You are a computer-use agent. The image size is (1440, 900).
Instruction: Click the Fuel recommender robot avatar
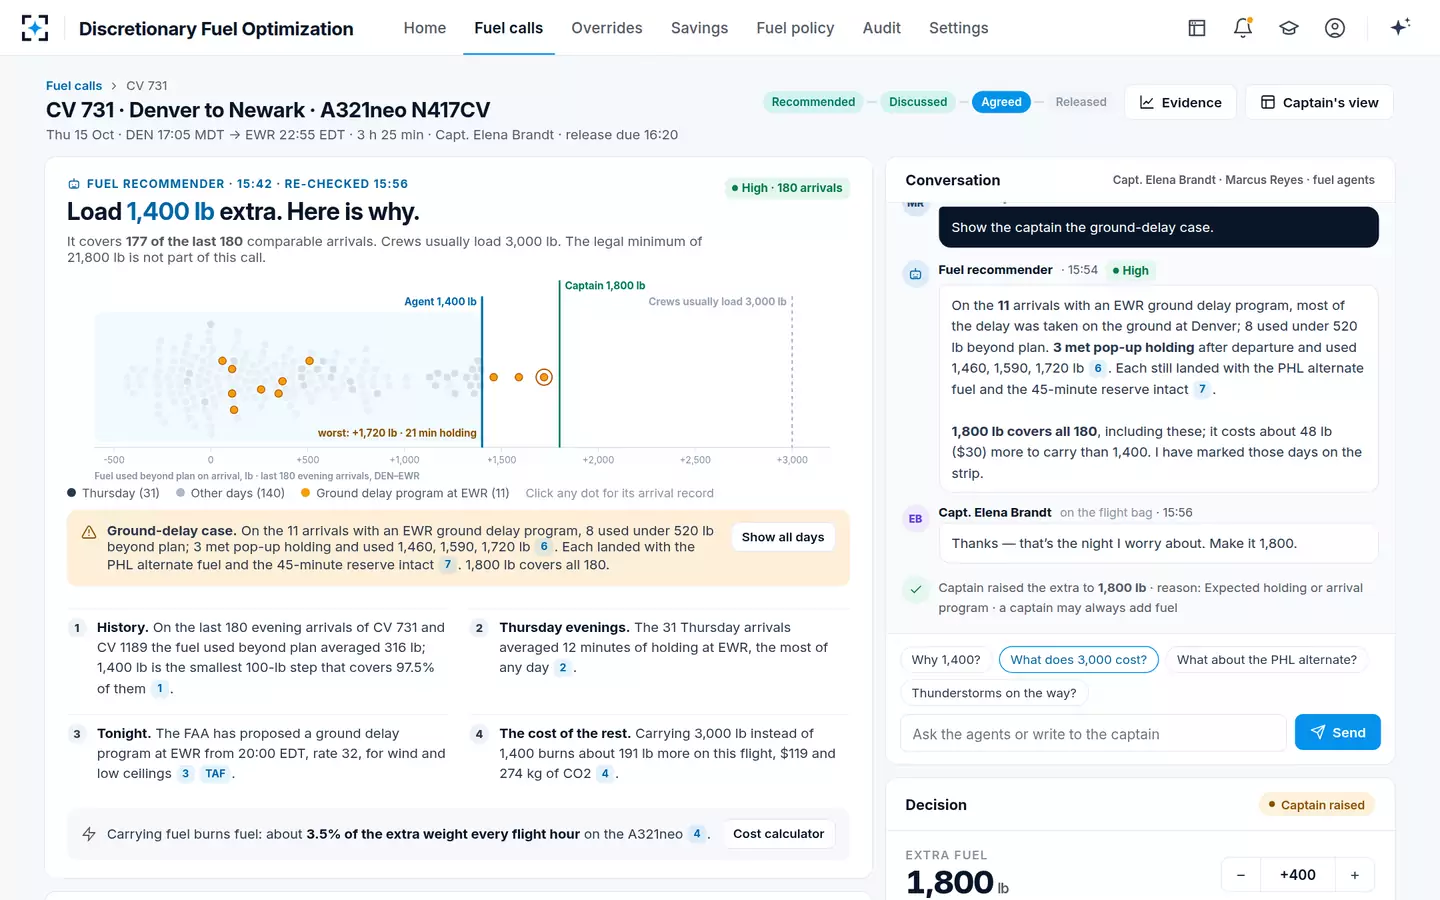[915, 274]
